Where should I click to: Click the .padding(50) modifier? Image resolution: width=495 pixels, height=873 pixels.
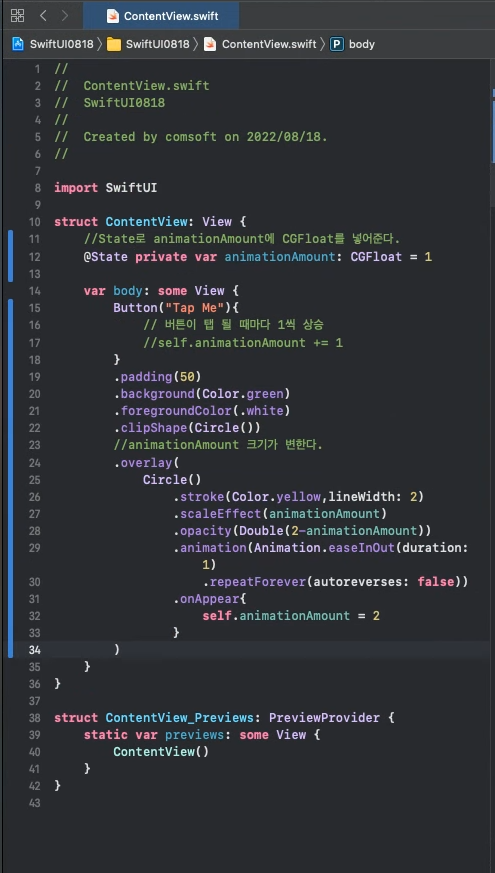tap(158, 377)
